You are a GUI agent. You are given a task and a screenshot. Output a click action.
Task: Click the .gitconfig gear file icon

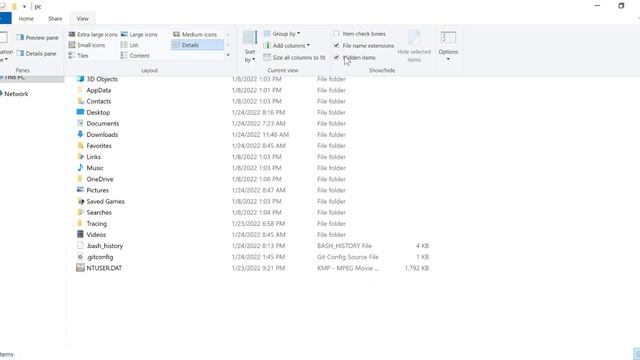point(80,257)
